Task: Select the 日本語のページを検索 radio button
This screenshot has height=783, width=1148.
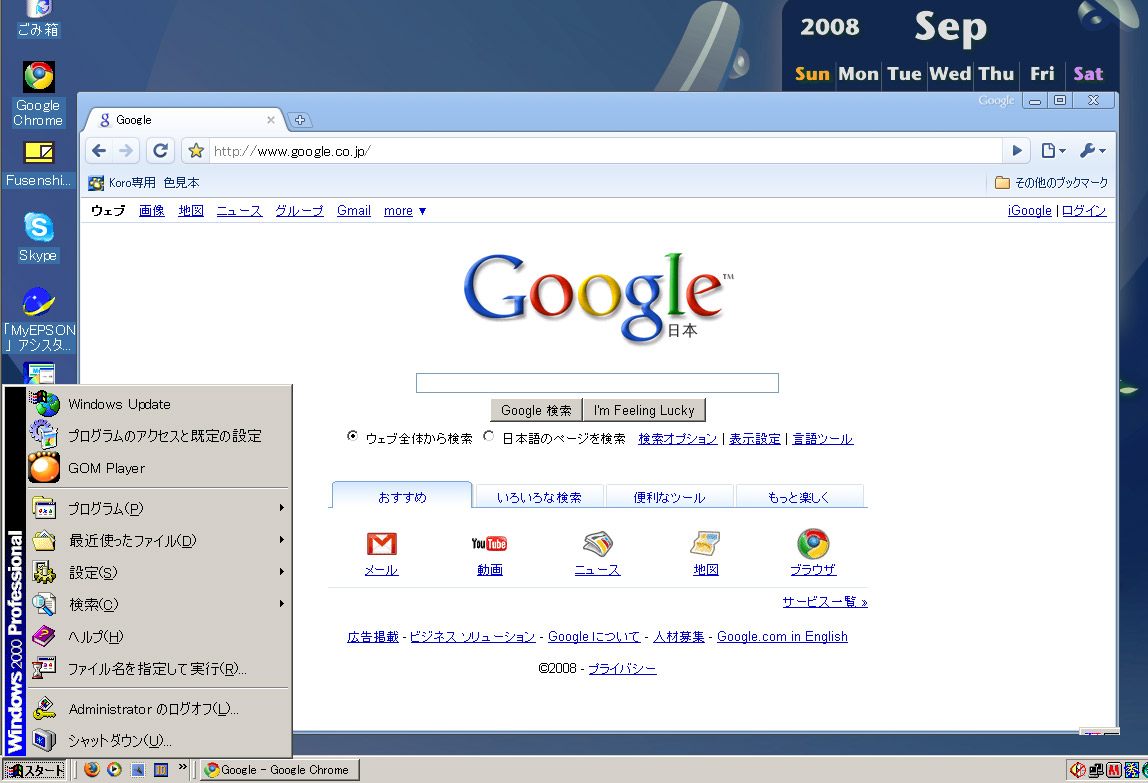Action: click(x=489, y=437)
